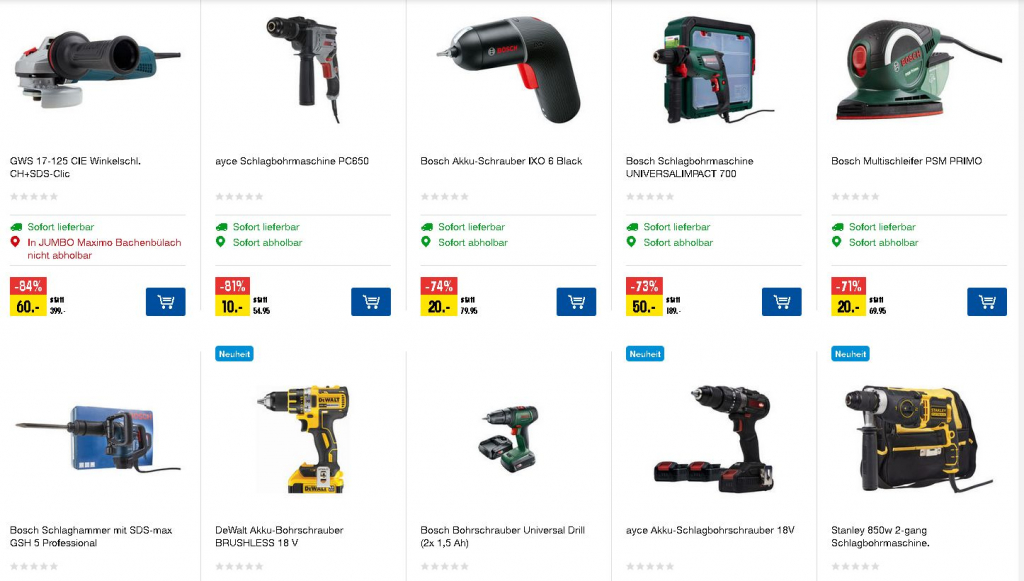View the angle grinder product image
The image size is (1024, 581).
(x=97, y=69)
